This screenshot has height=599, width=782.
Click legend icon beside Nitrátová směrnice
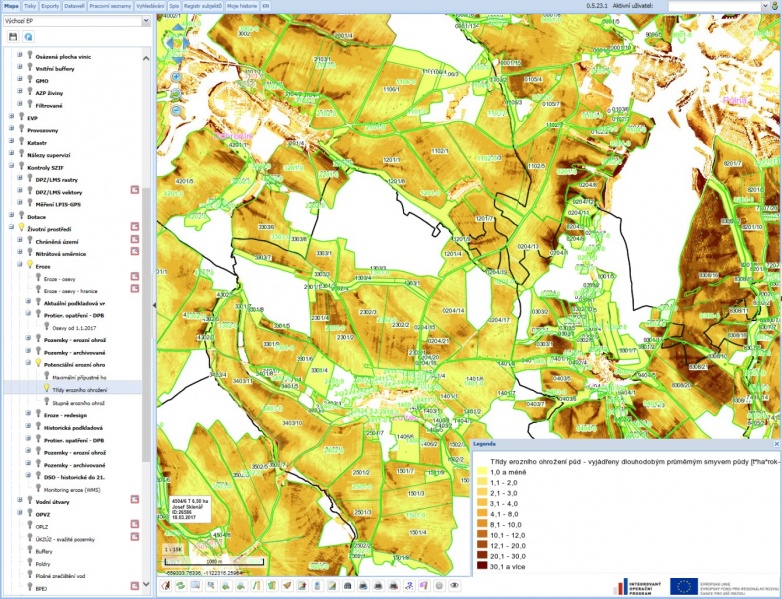tap(134, 253)
